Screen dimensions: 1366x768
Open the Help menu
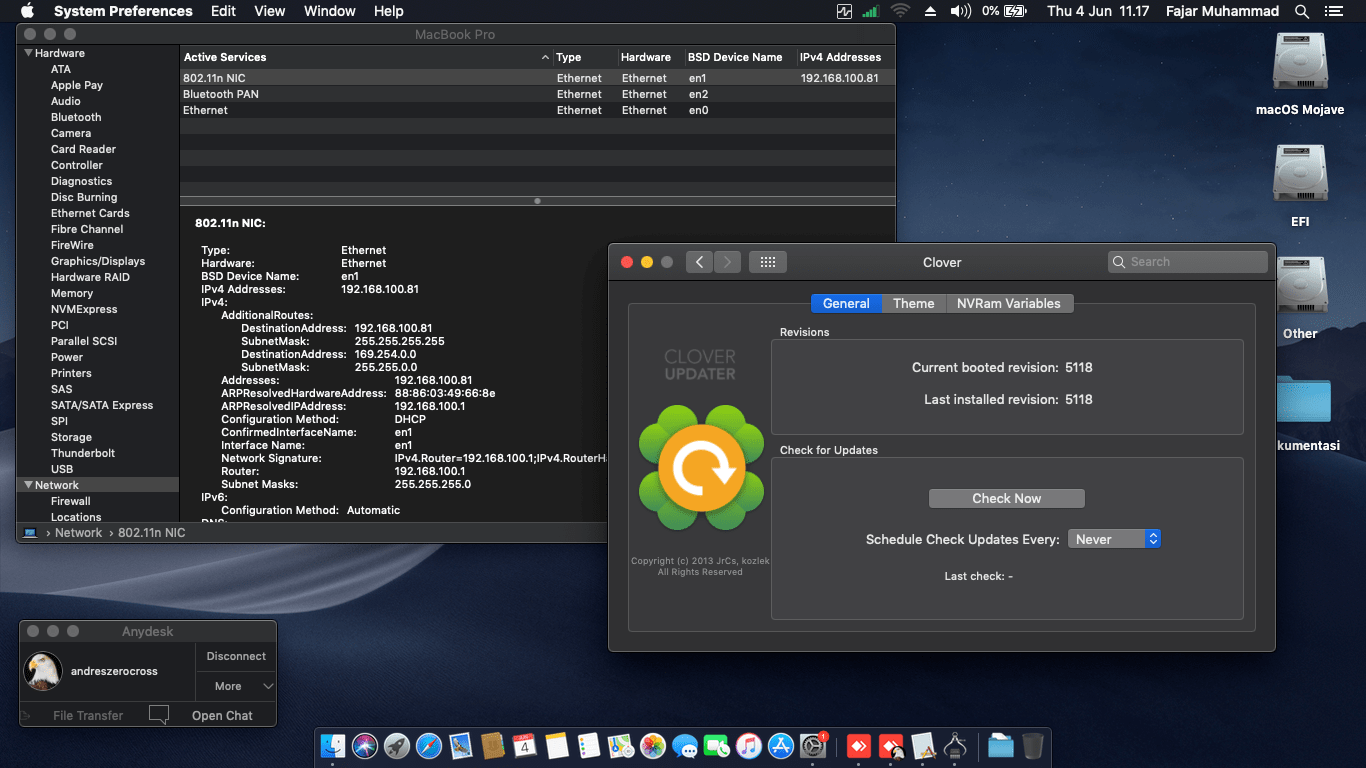pyautogui.click(x=389, y=11)
